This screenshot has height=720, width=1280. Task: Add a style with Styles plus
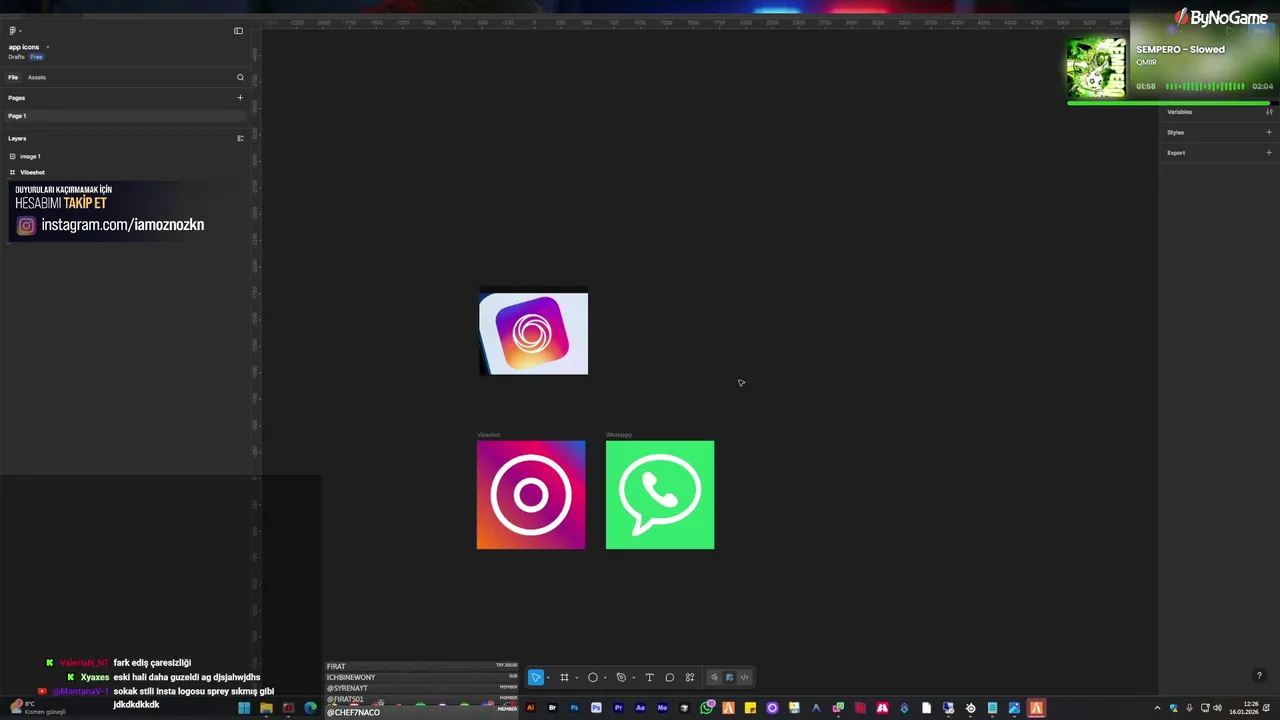1269,132
